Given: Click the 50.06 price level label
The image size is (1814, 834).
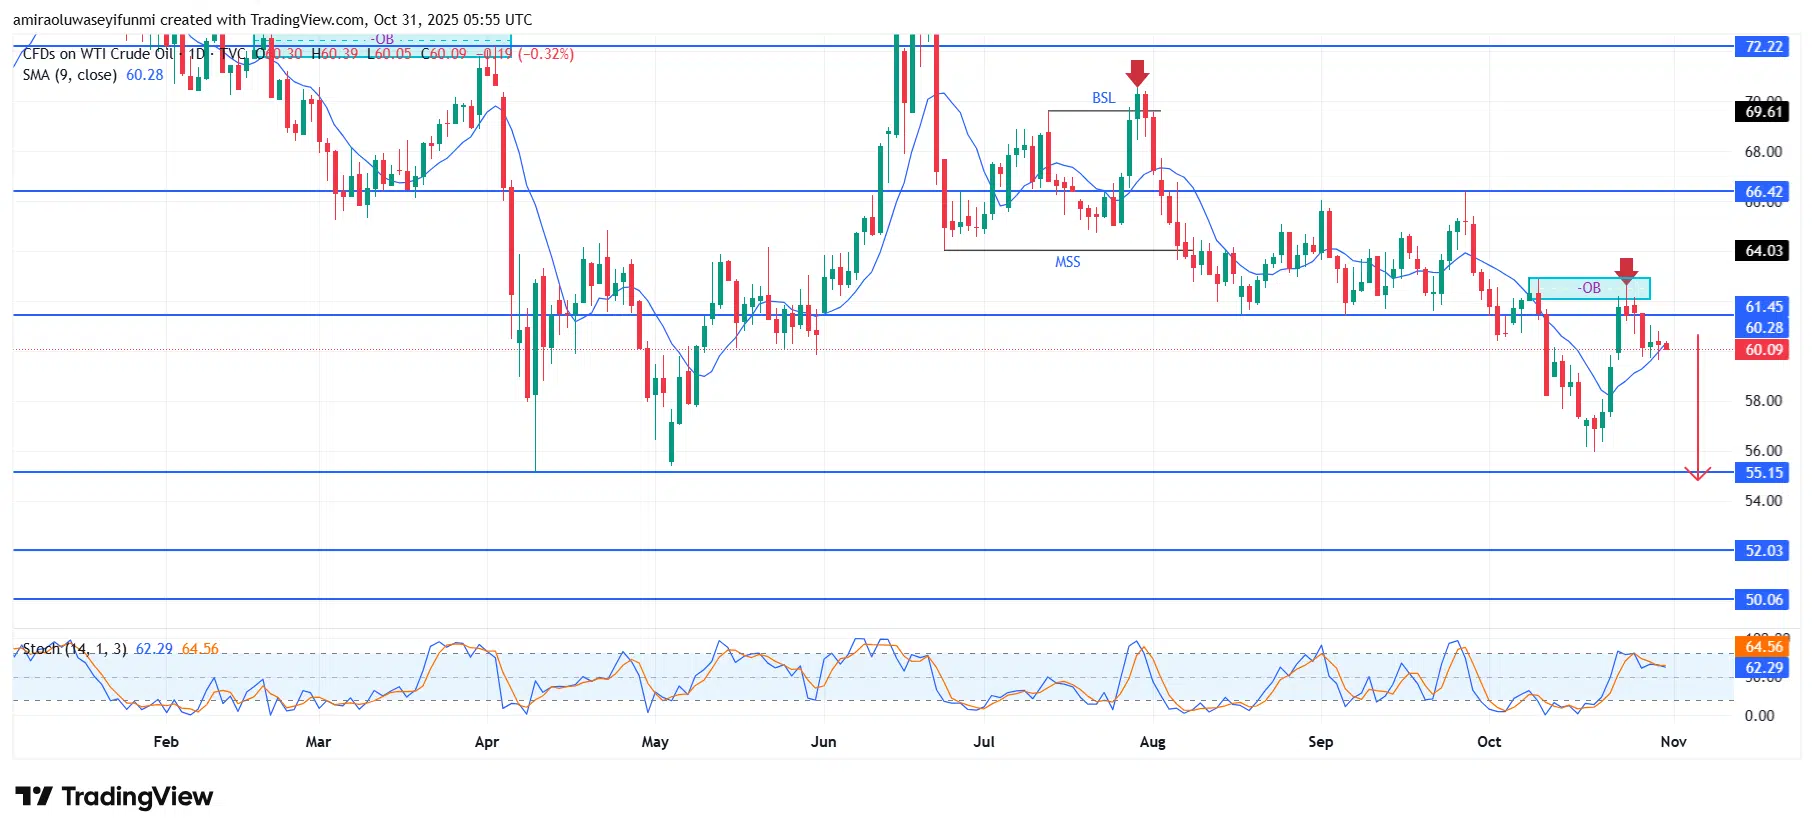Looking at the screenshot, I should point(1763,600).
